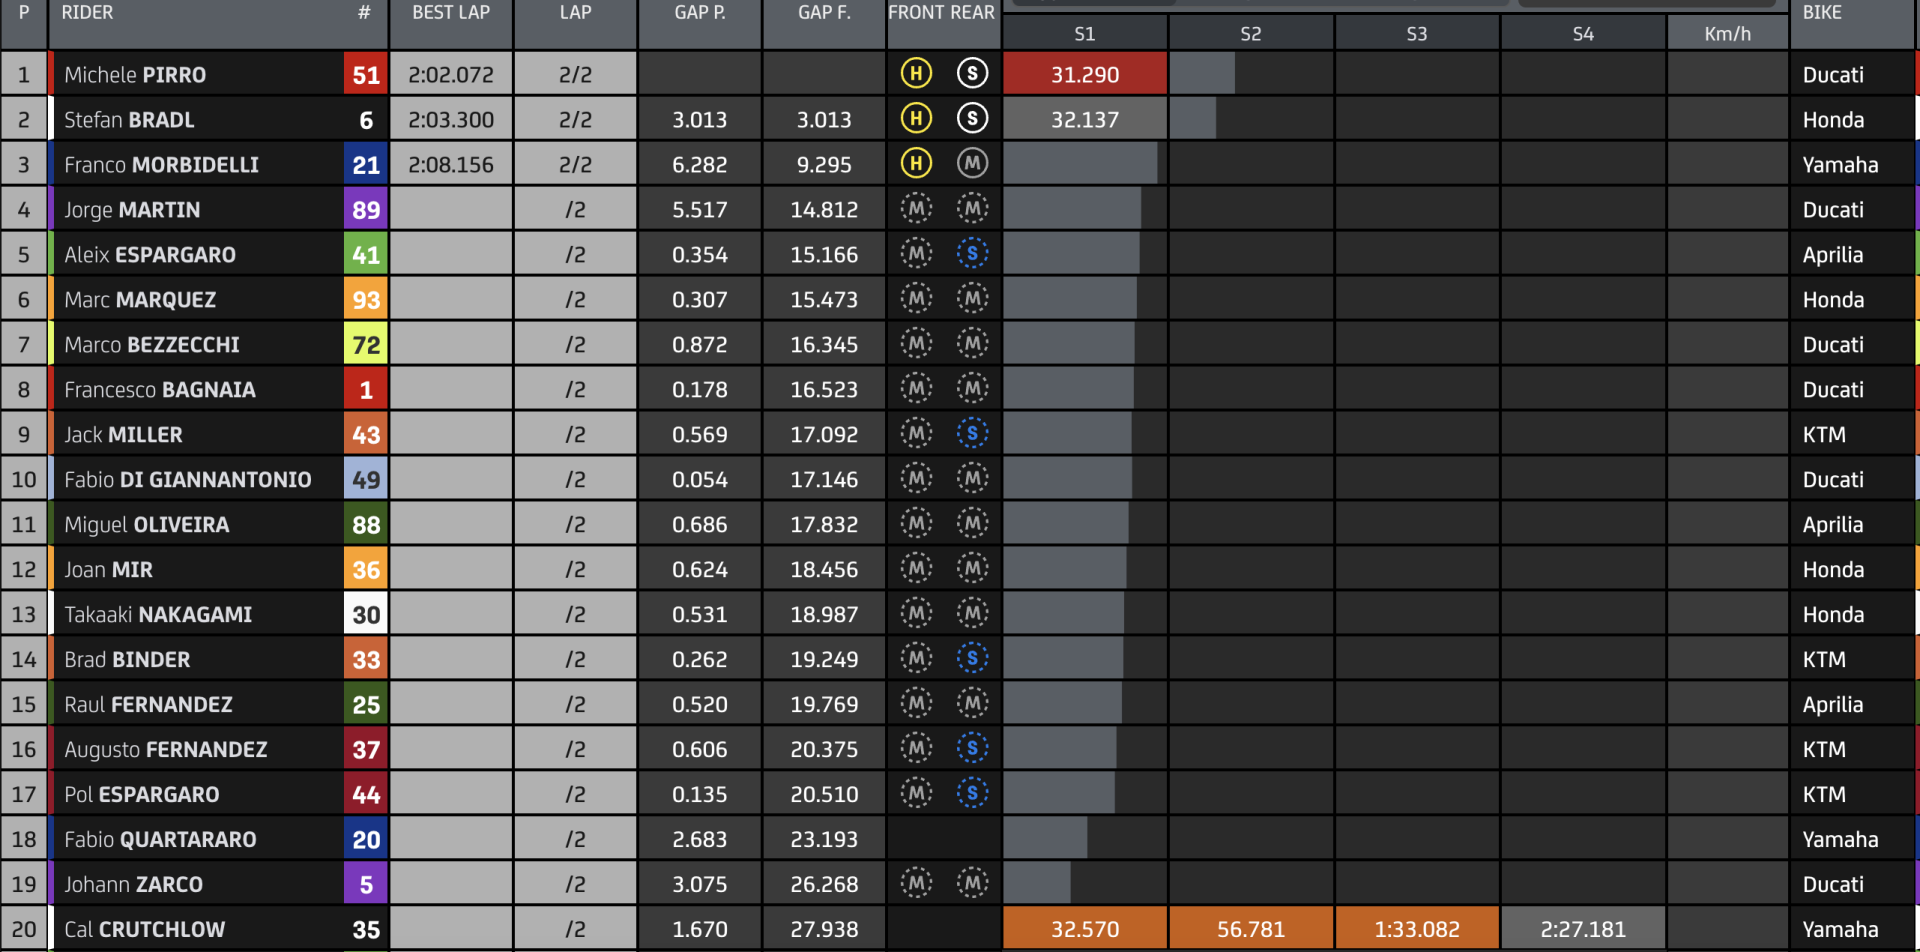Viewport: 1920px width, 952px height.
Task: Select rider Fabio QUARTARARO
Action: pyautogui.click(x=160, y=840)
